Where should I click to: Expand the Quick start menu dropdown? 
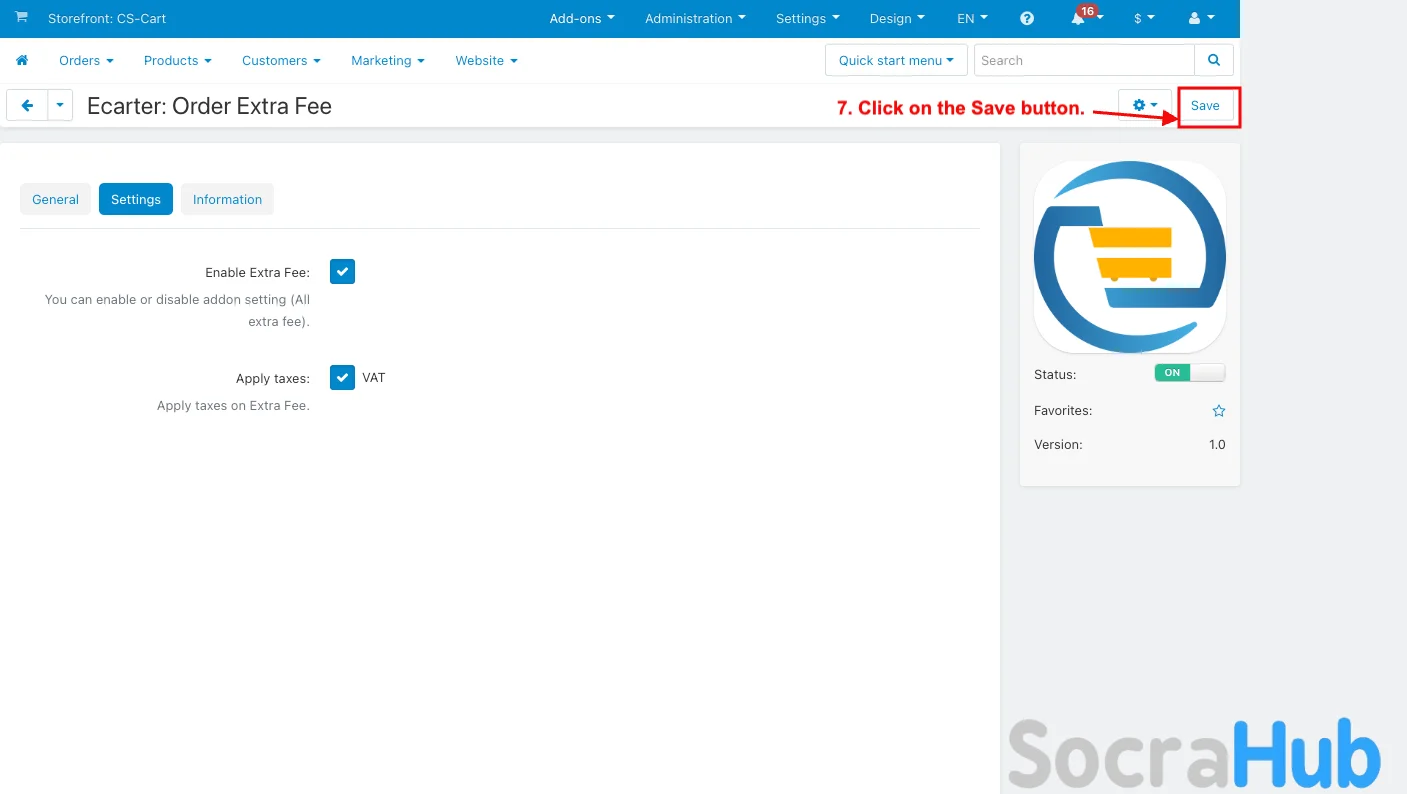895,60
